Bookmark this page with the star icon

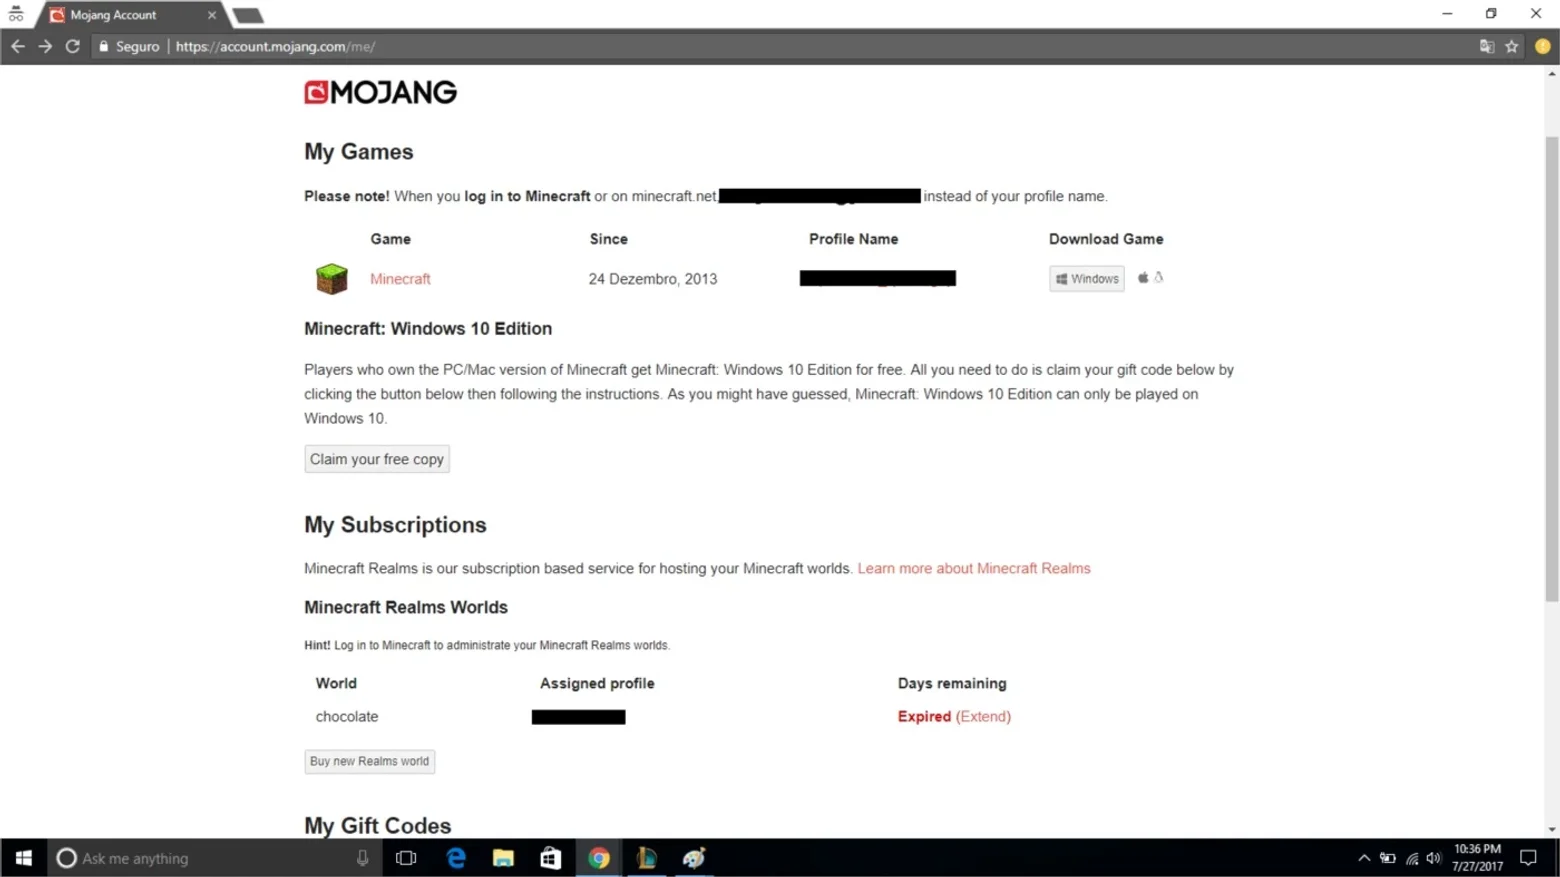1512,46
